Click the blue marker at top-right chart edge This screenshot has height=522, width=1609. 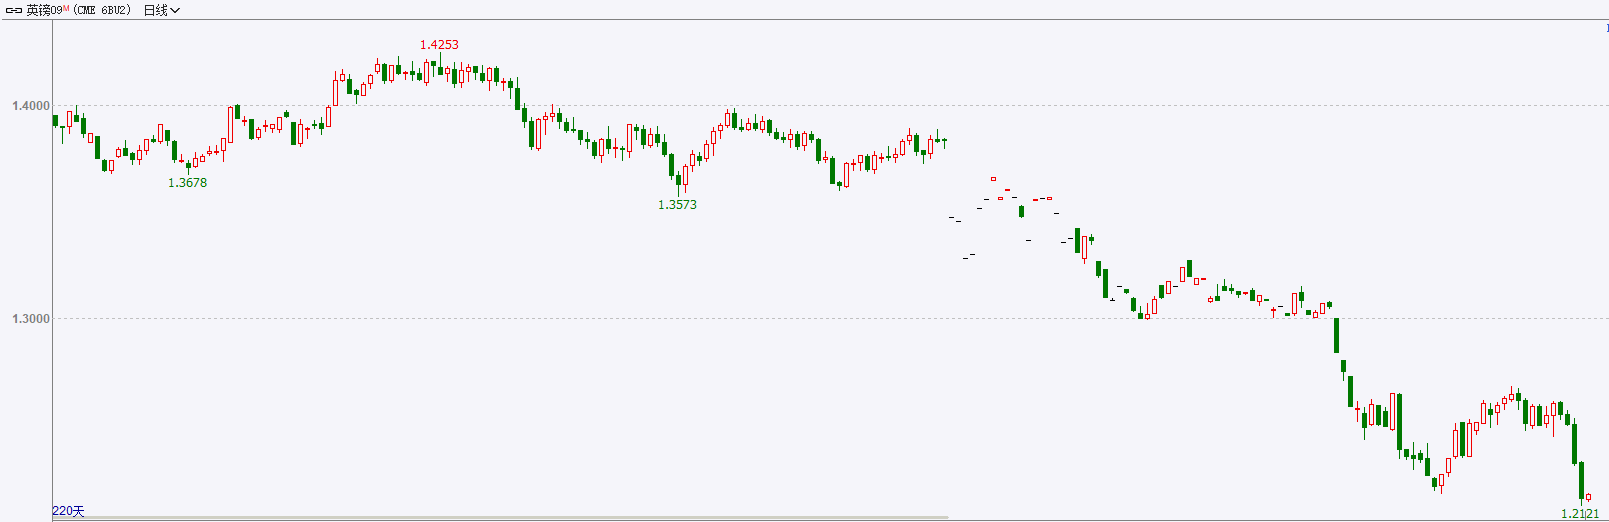[x=1606, y=28]
